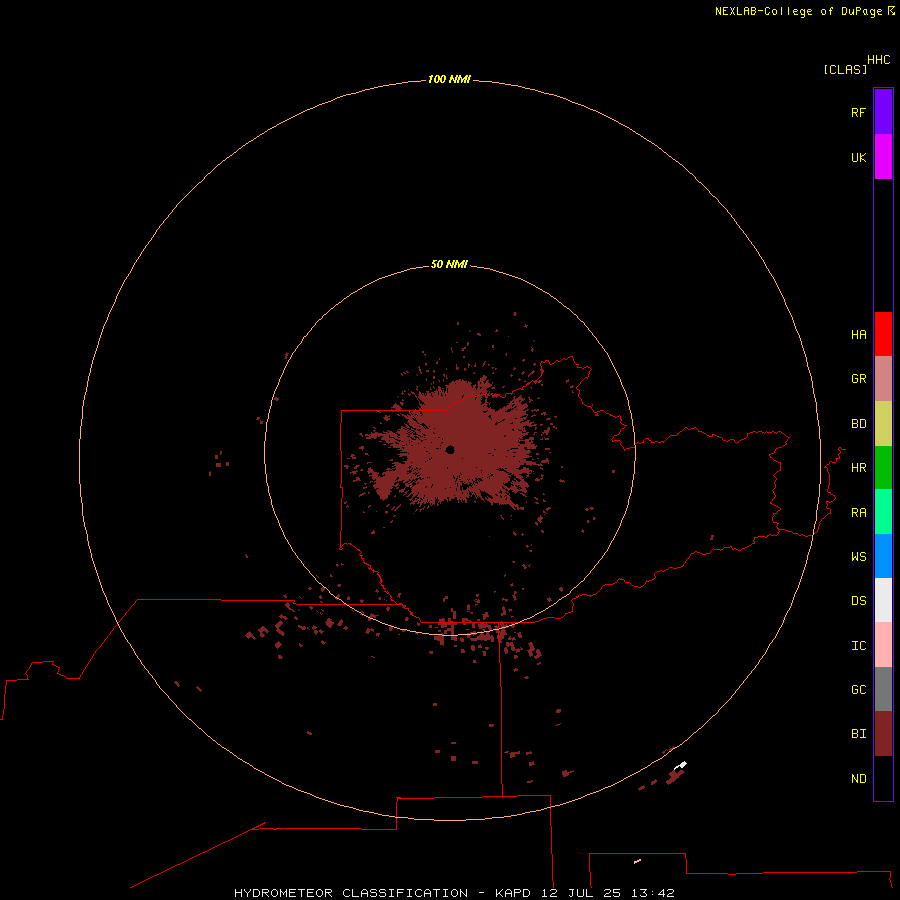Pick the HR green legend swatch
Screen dimensions: 900x900
pyautogui.click(x=883, y=468)
